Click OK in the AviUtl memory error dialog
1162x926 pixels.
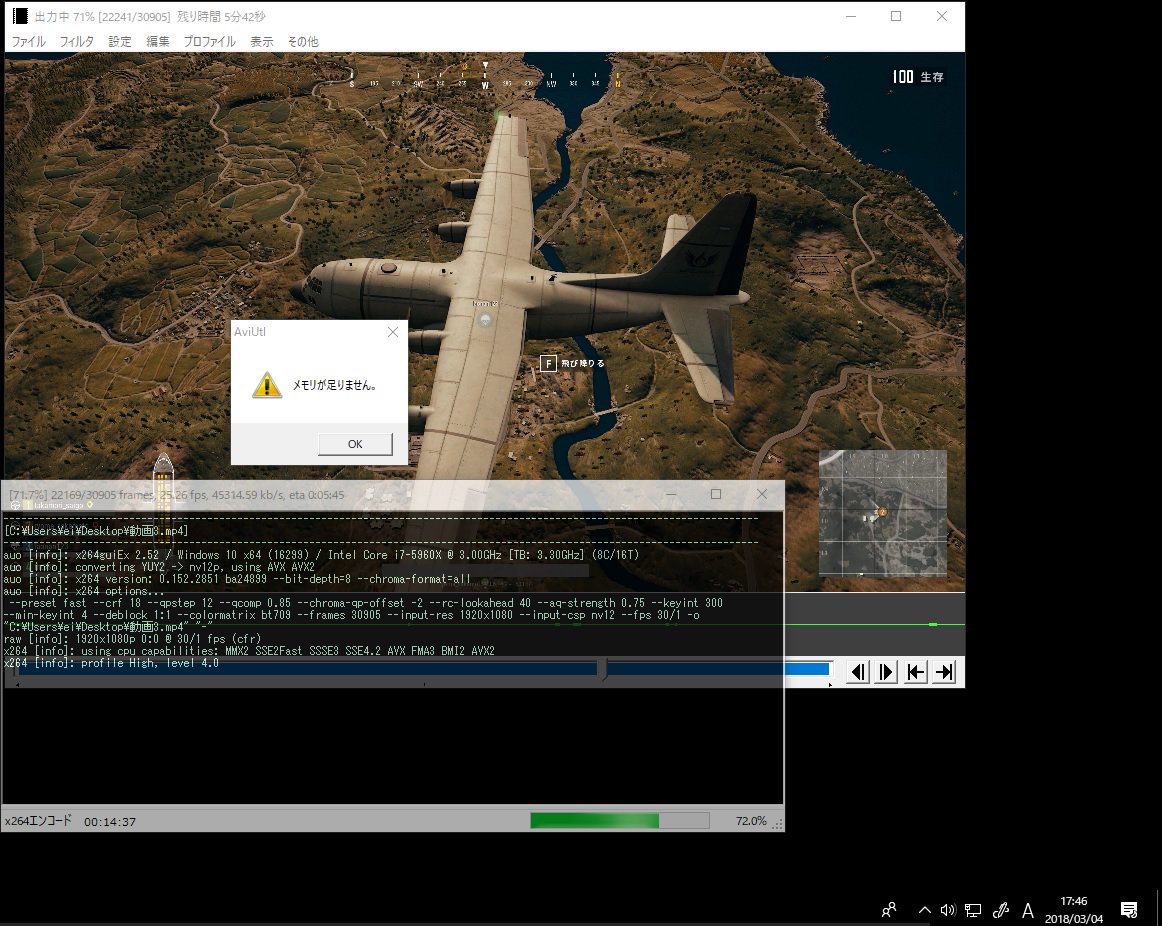(x=355, y=444)
